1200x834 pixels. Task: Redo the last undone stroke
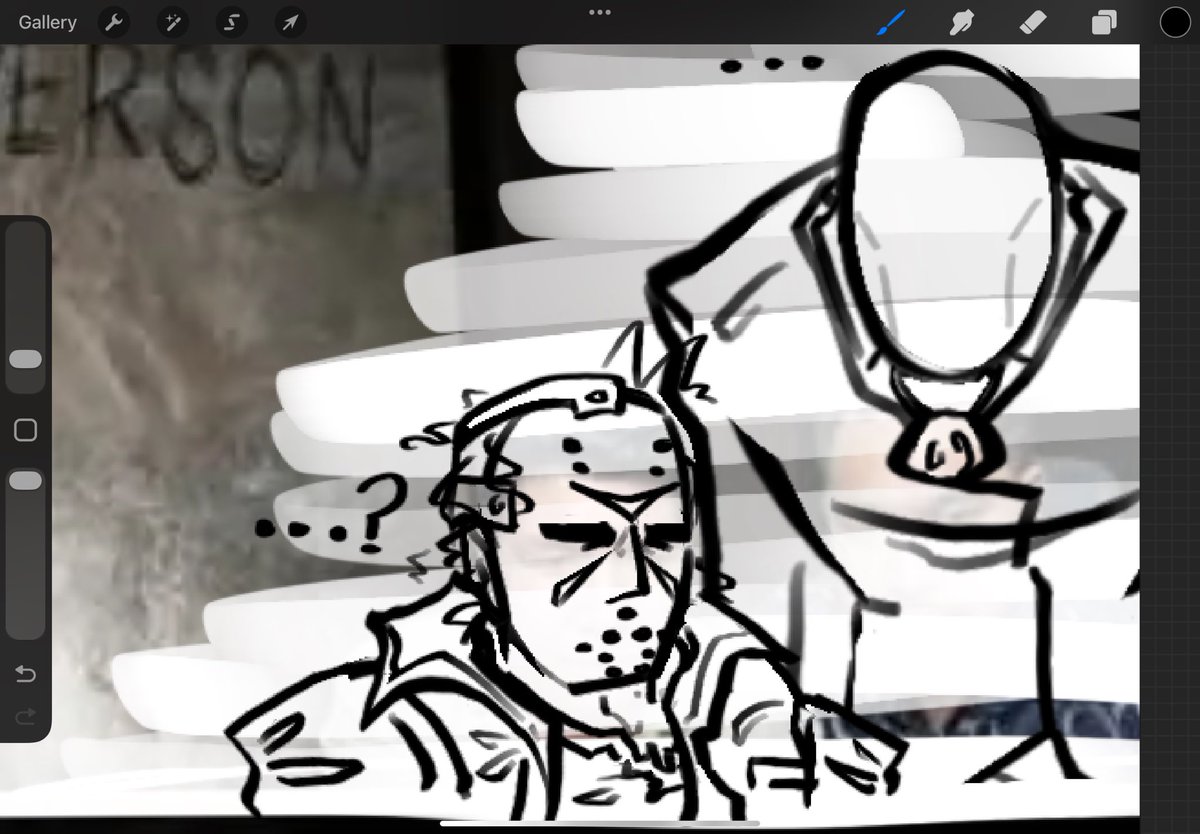[25, 715]
